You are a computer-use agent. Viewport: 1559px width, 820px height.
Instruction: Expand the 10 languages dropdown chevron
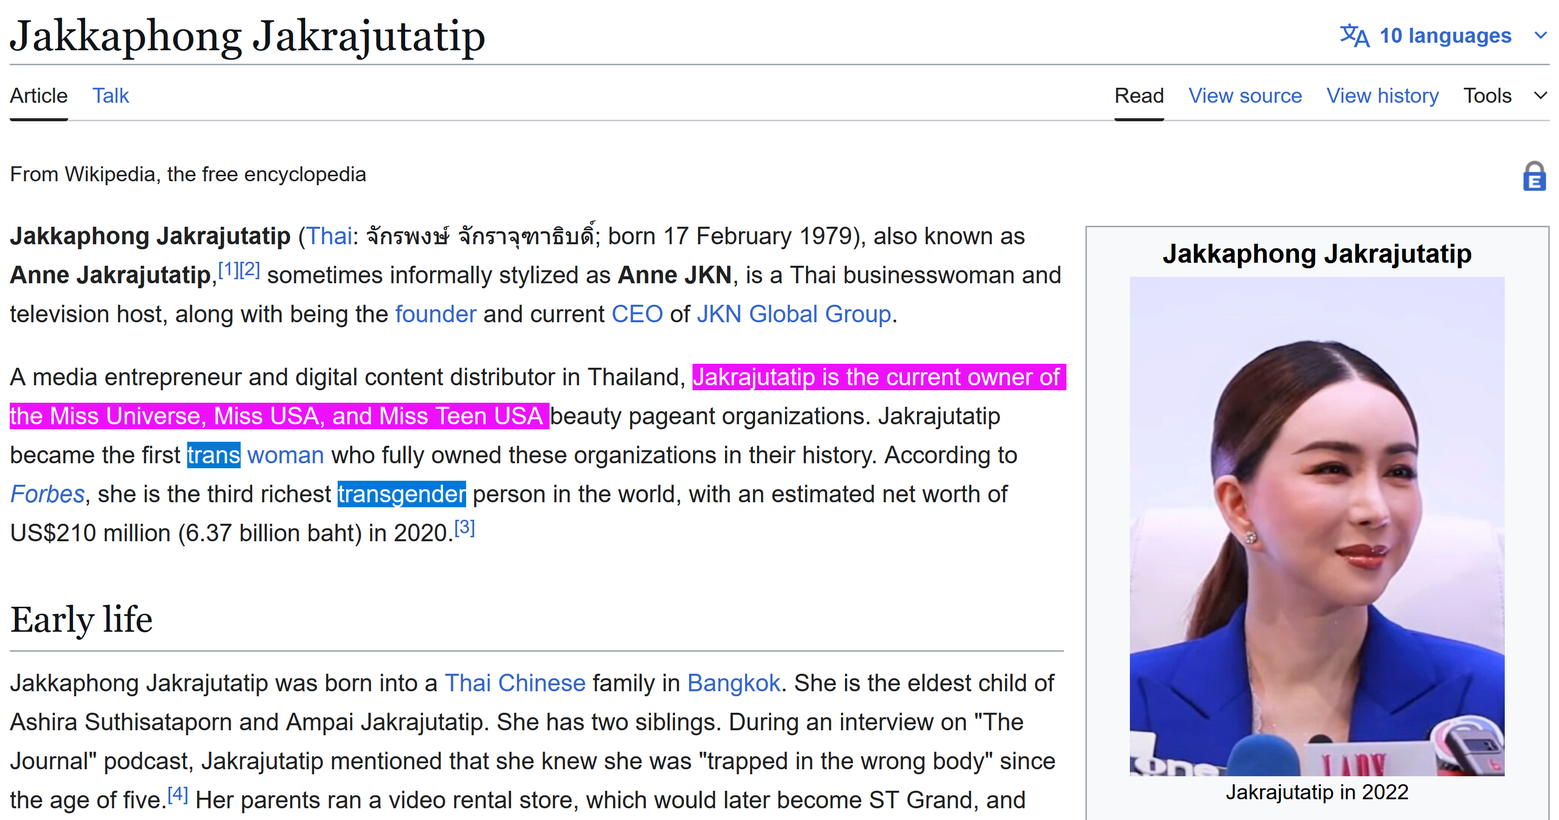click(1540, 36)
